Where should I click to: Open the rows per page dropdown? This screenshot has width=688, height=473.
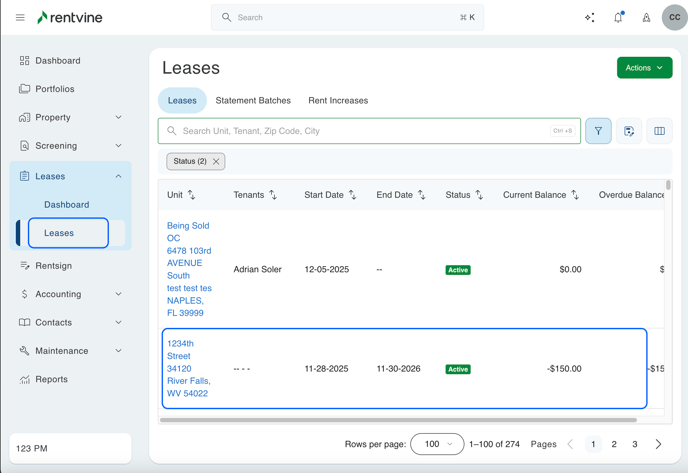coord(437,444)
